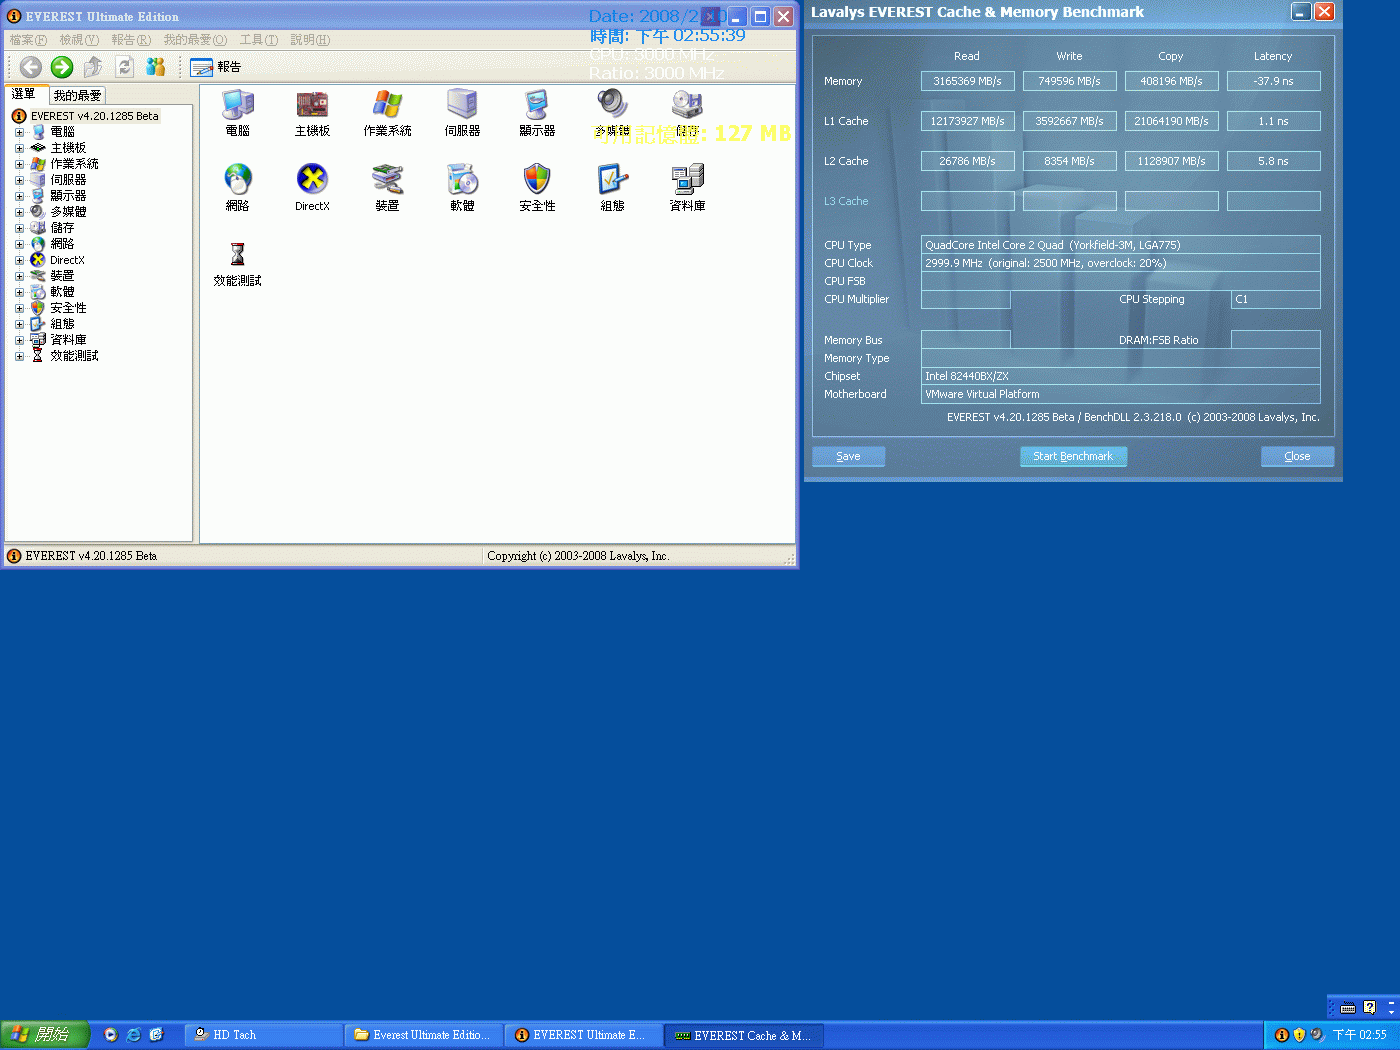This screenshot has height=1050, width=1400.
Task: Click the EVEREST info icon in system tray
Action: coord(1281,1035)
